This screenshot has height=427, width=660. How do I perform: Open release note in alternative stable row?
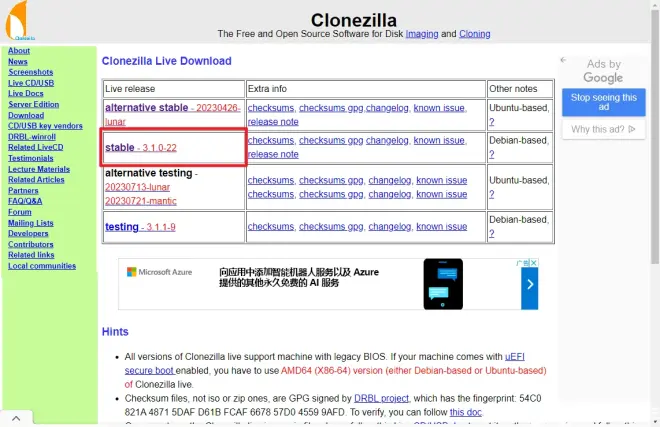tap(273, 122)
